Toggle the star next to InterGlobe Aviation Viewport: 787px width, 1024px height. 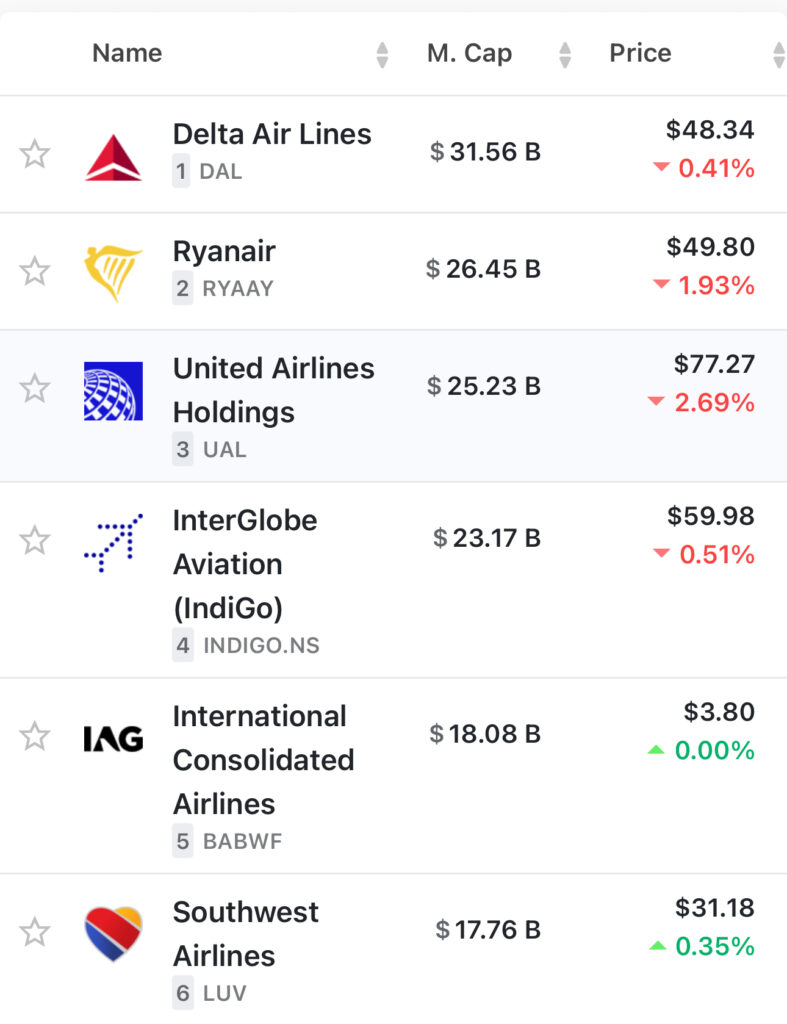35,541
